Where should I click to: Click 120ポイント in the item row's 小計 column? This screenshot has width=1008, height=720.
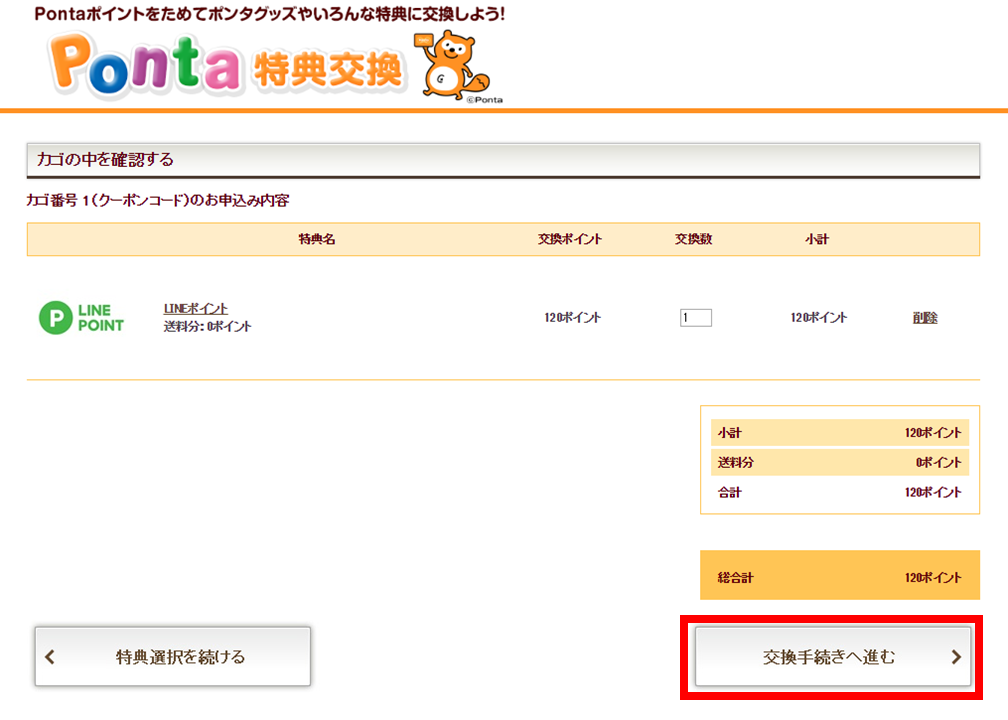tap(819, 318)
